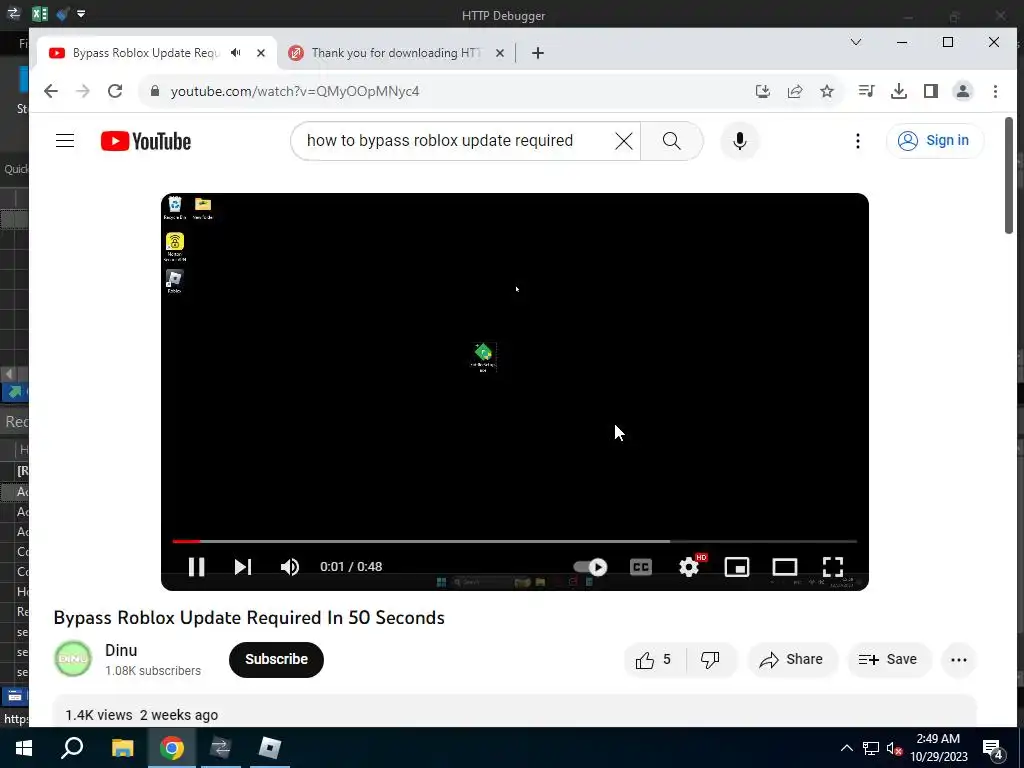
Task: Open YouTube settings three-dot menu
Action: (x=857, y=141)
